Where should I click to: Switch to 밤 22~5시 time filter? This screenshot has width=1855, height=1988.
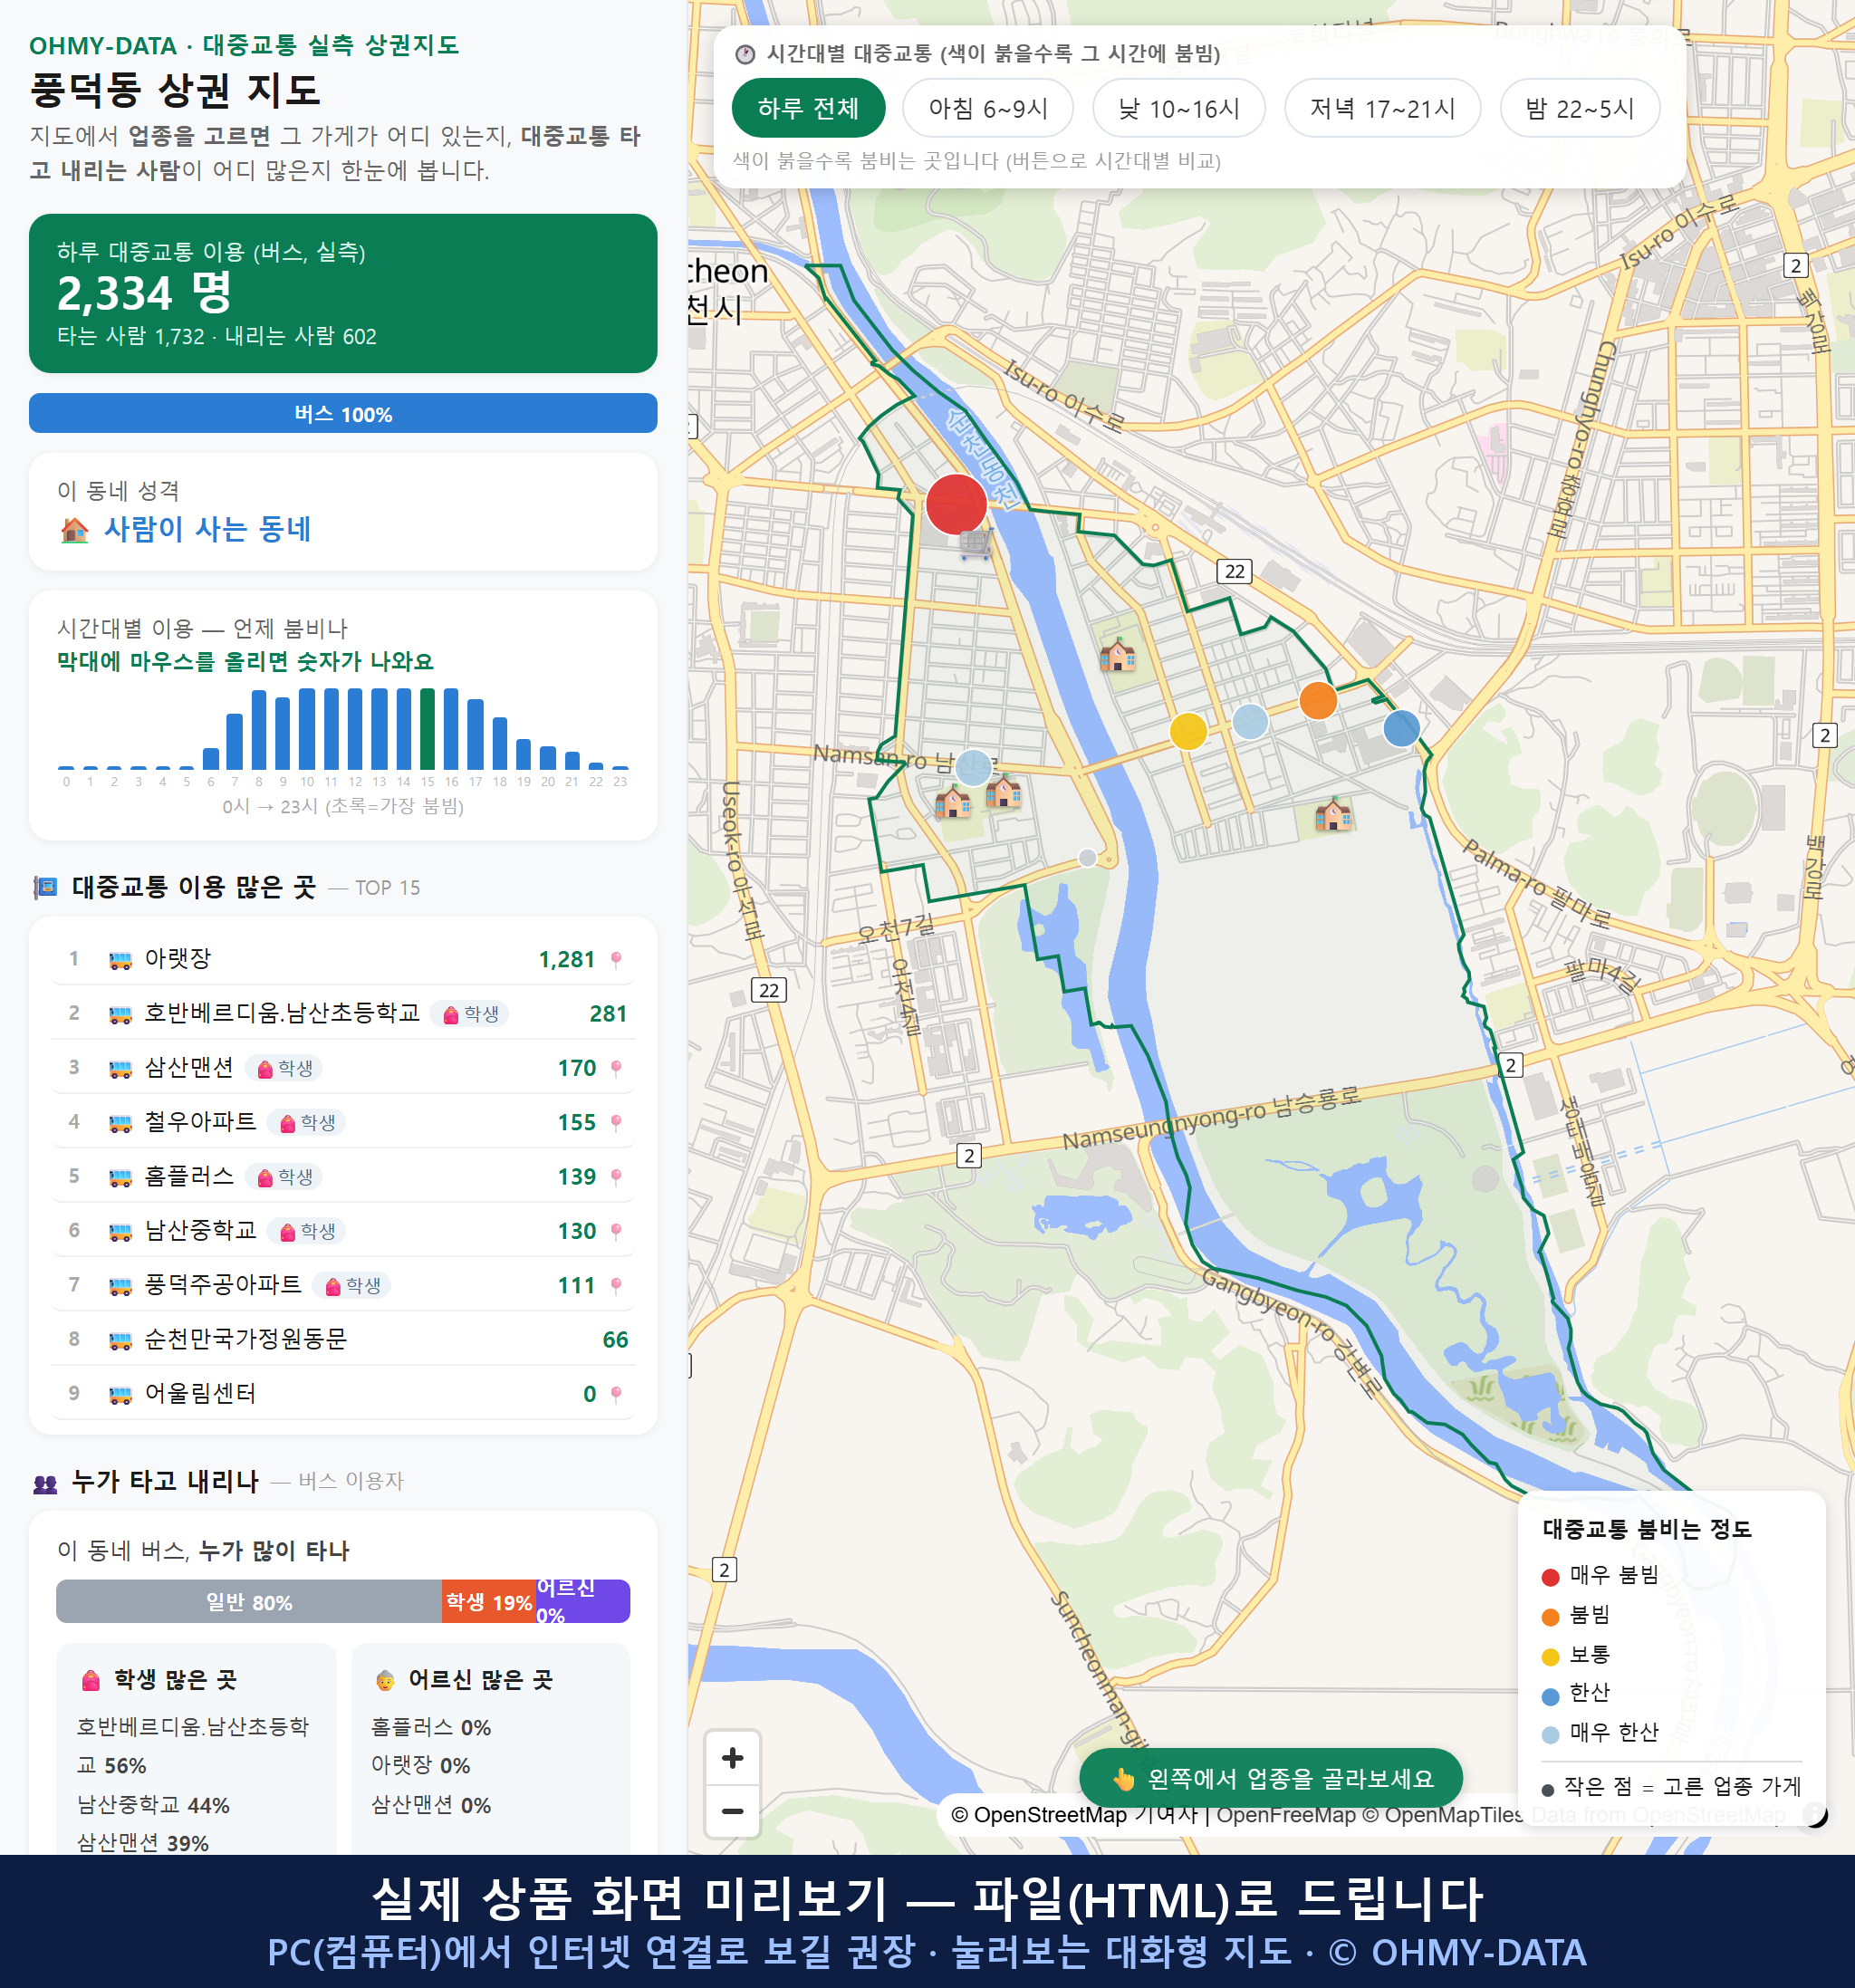(1580, 108)
